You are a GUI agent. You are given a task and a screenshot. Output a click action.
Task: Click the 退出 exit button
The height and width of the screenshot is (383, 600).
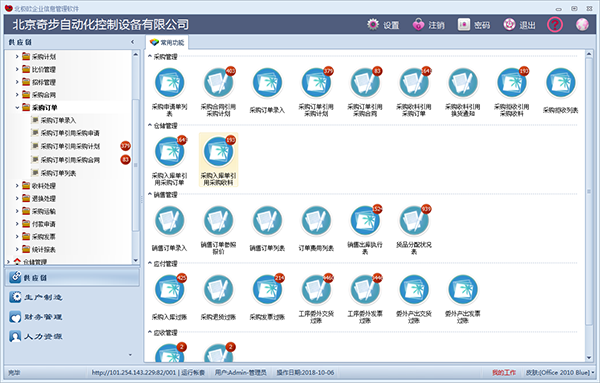(x=519, y=25)
